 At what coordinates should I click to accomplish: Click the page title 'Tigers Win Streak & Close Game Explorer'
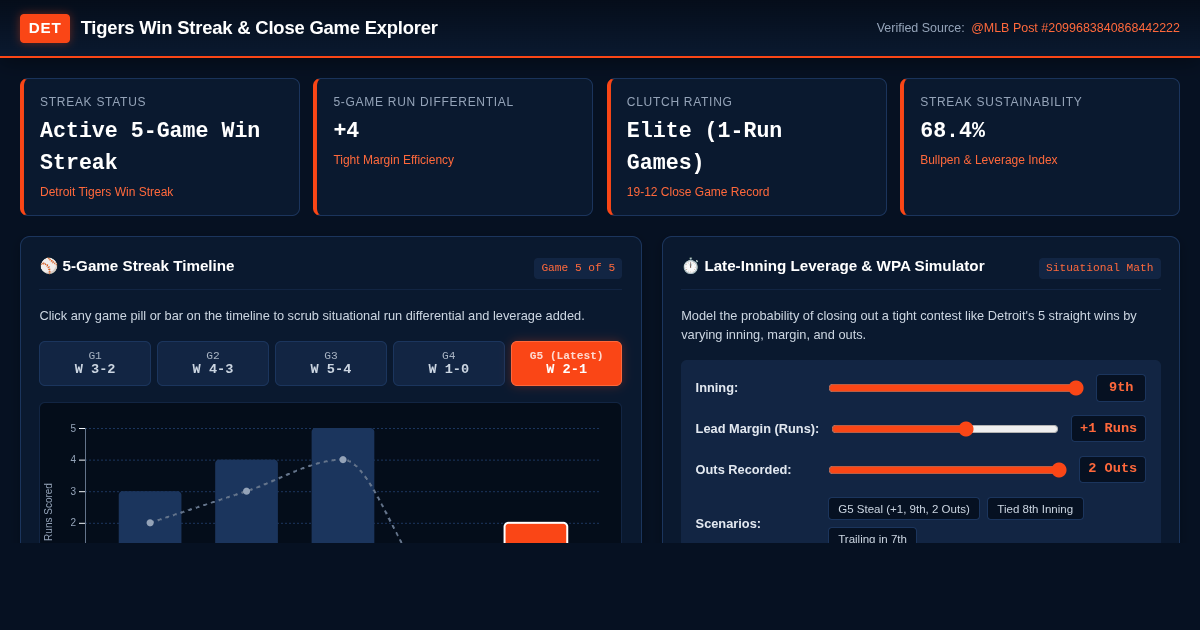click(259, 28)
